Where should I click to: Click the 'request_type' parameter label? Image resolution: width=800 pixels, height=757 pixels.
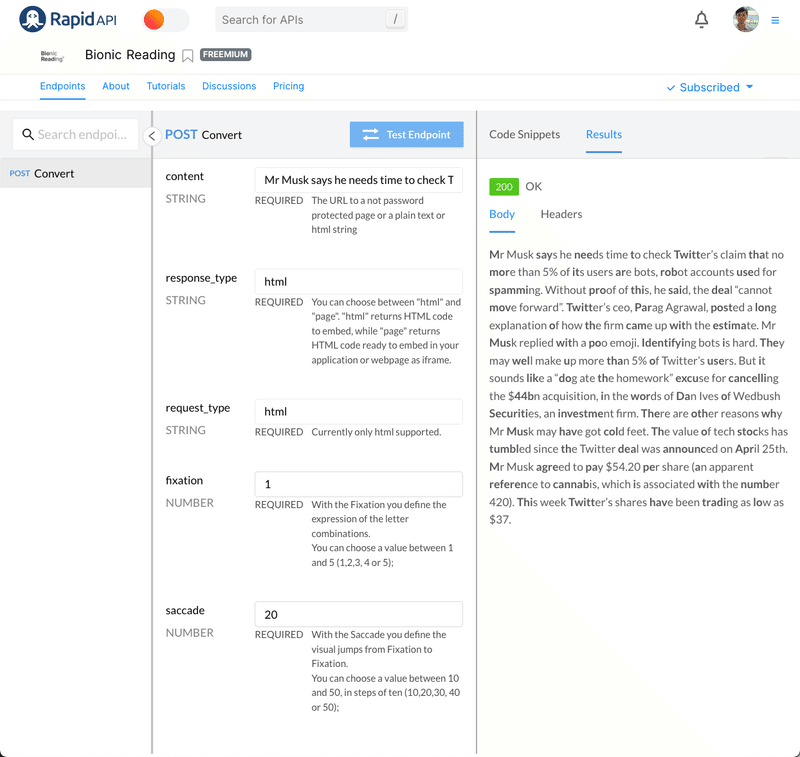click(197, 409)
